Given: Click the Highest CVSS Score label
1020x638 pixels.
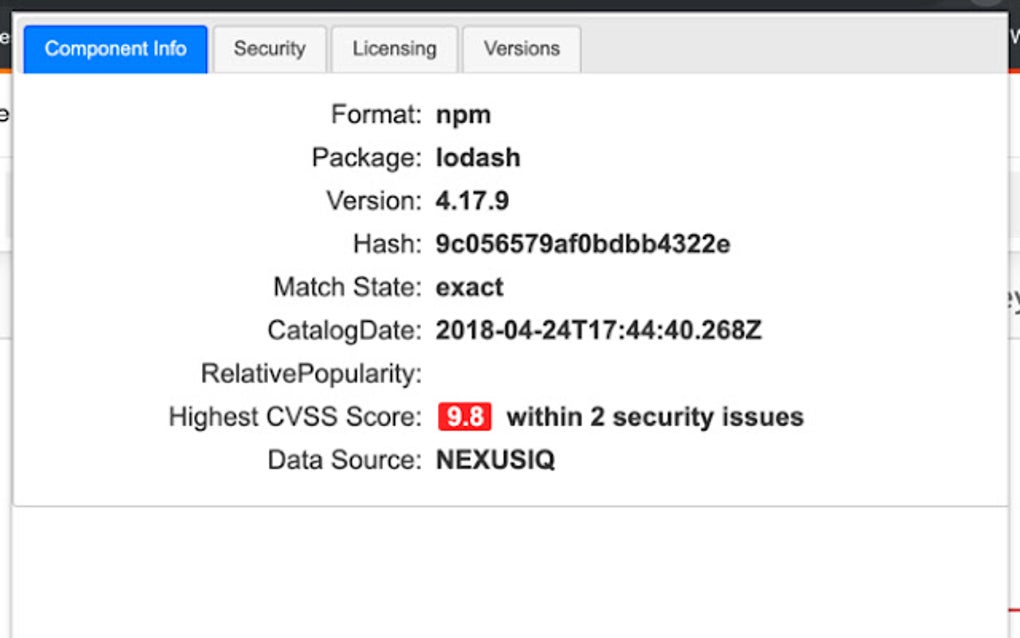Looking at the screenshot, I should click(x=294, y=416).
